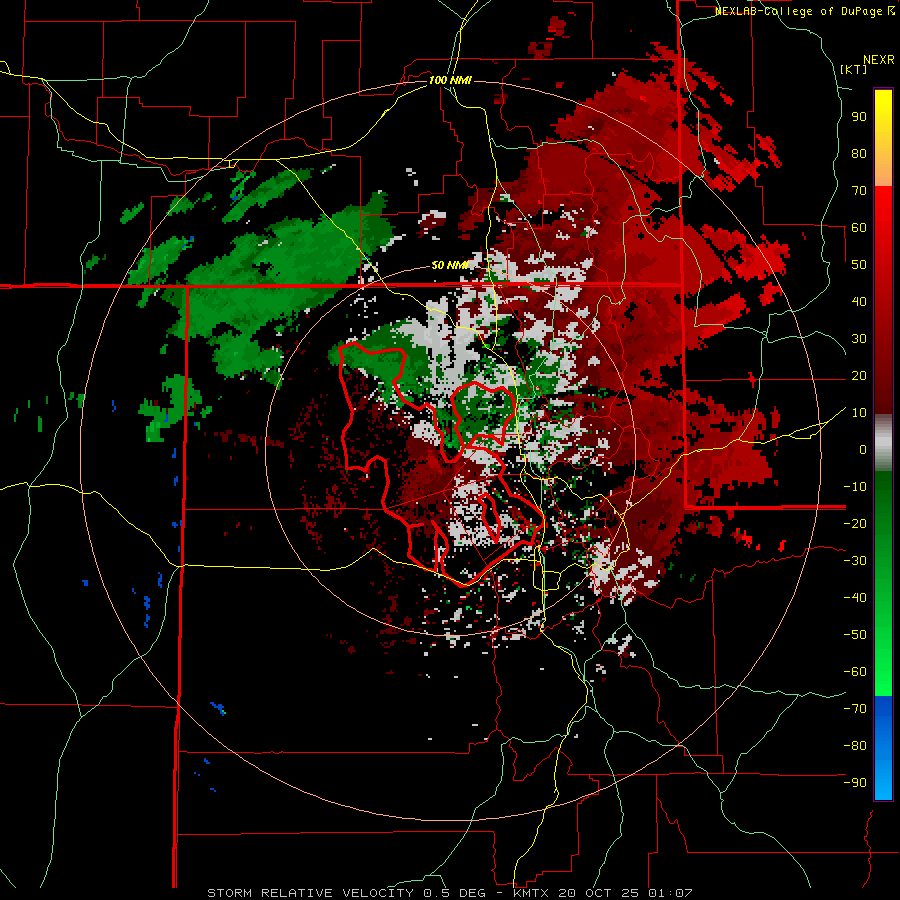Click the 60 value on the velocity scale
Image resolution: width=900 pixels, height=900 pixels.
coord(859,227)
